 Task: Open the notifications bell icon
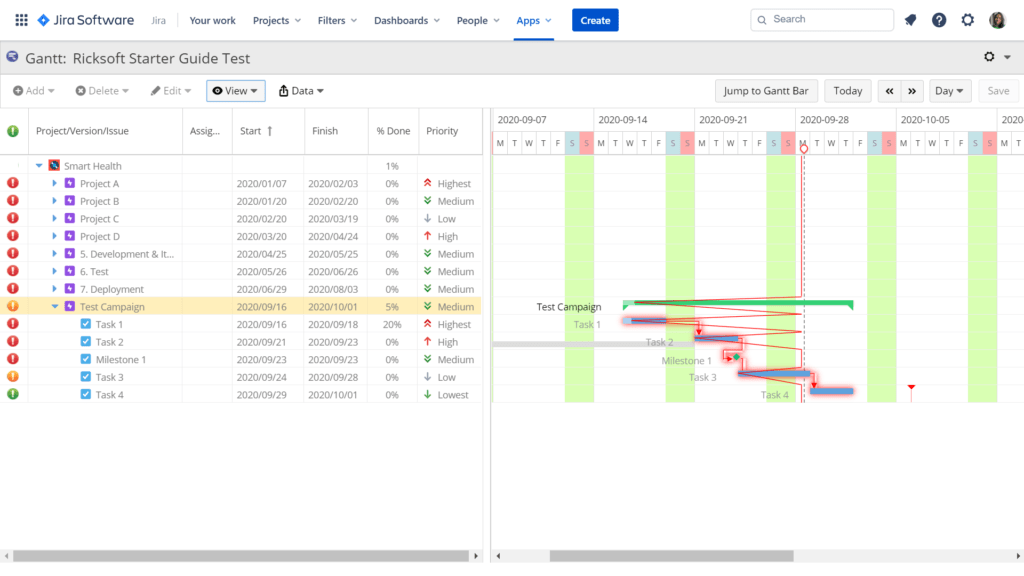tap(910, 19)
